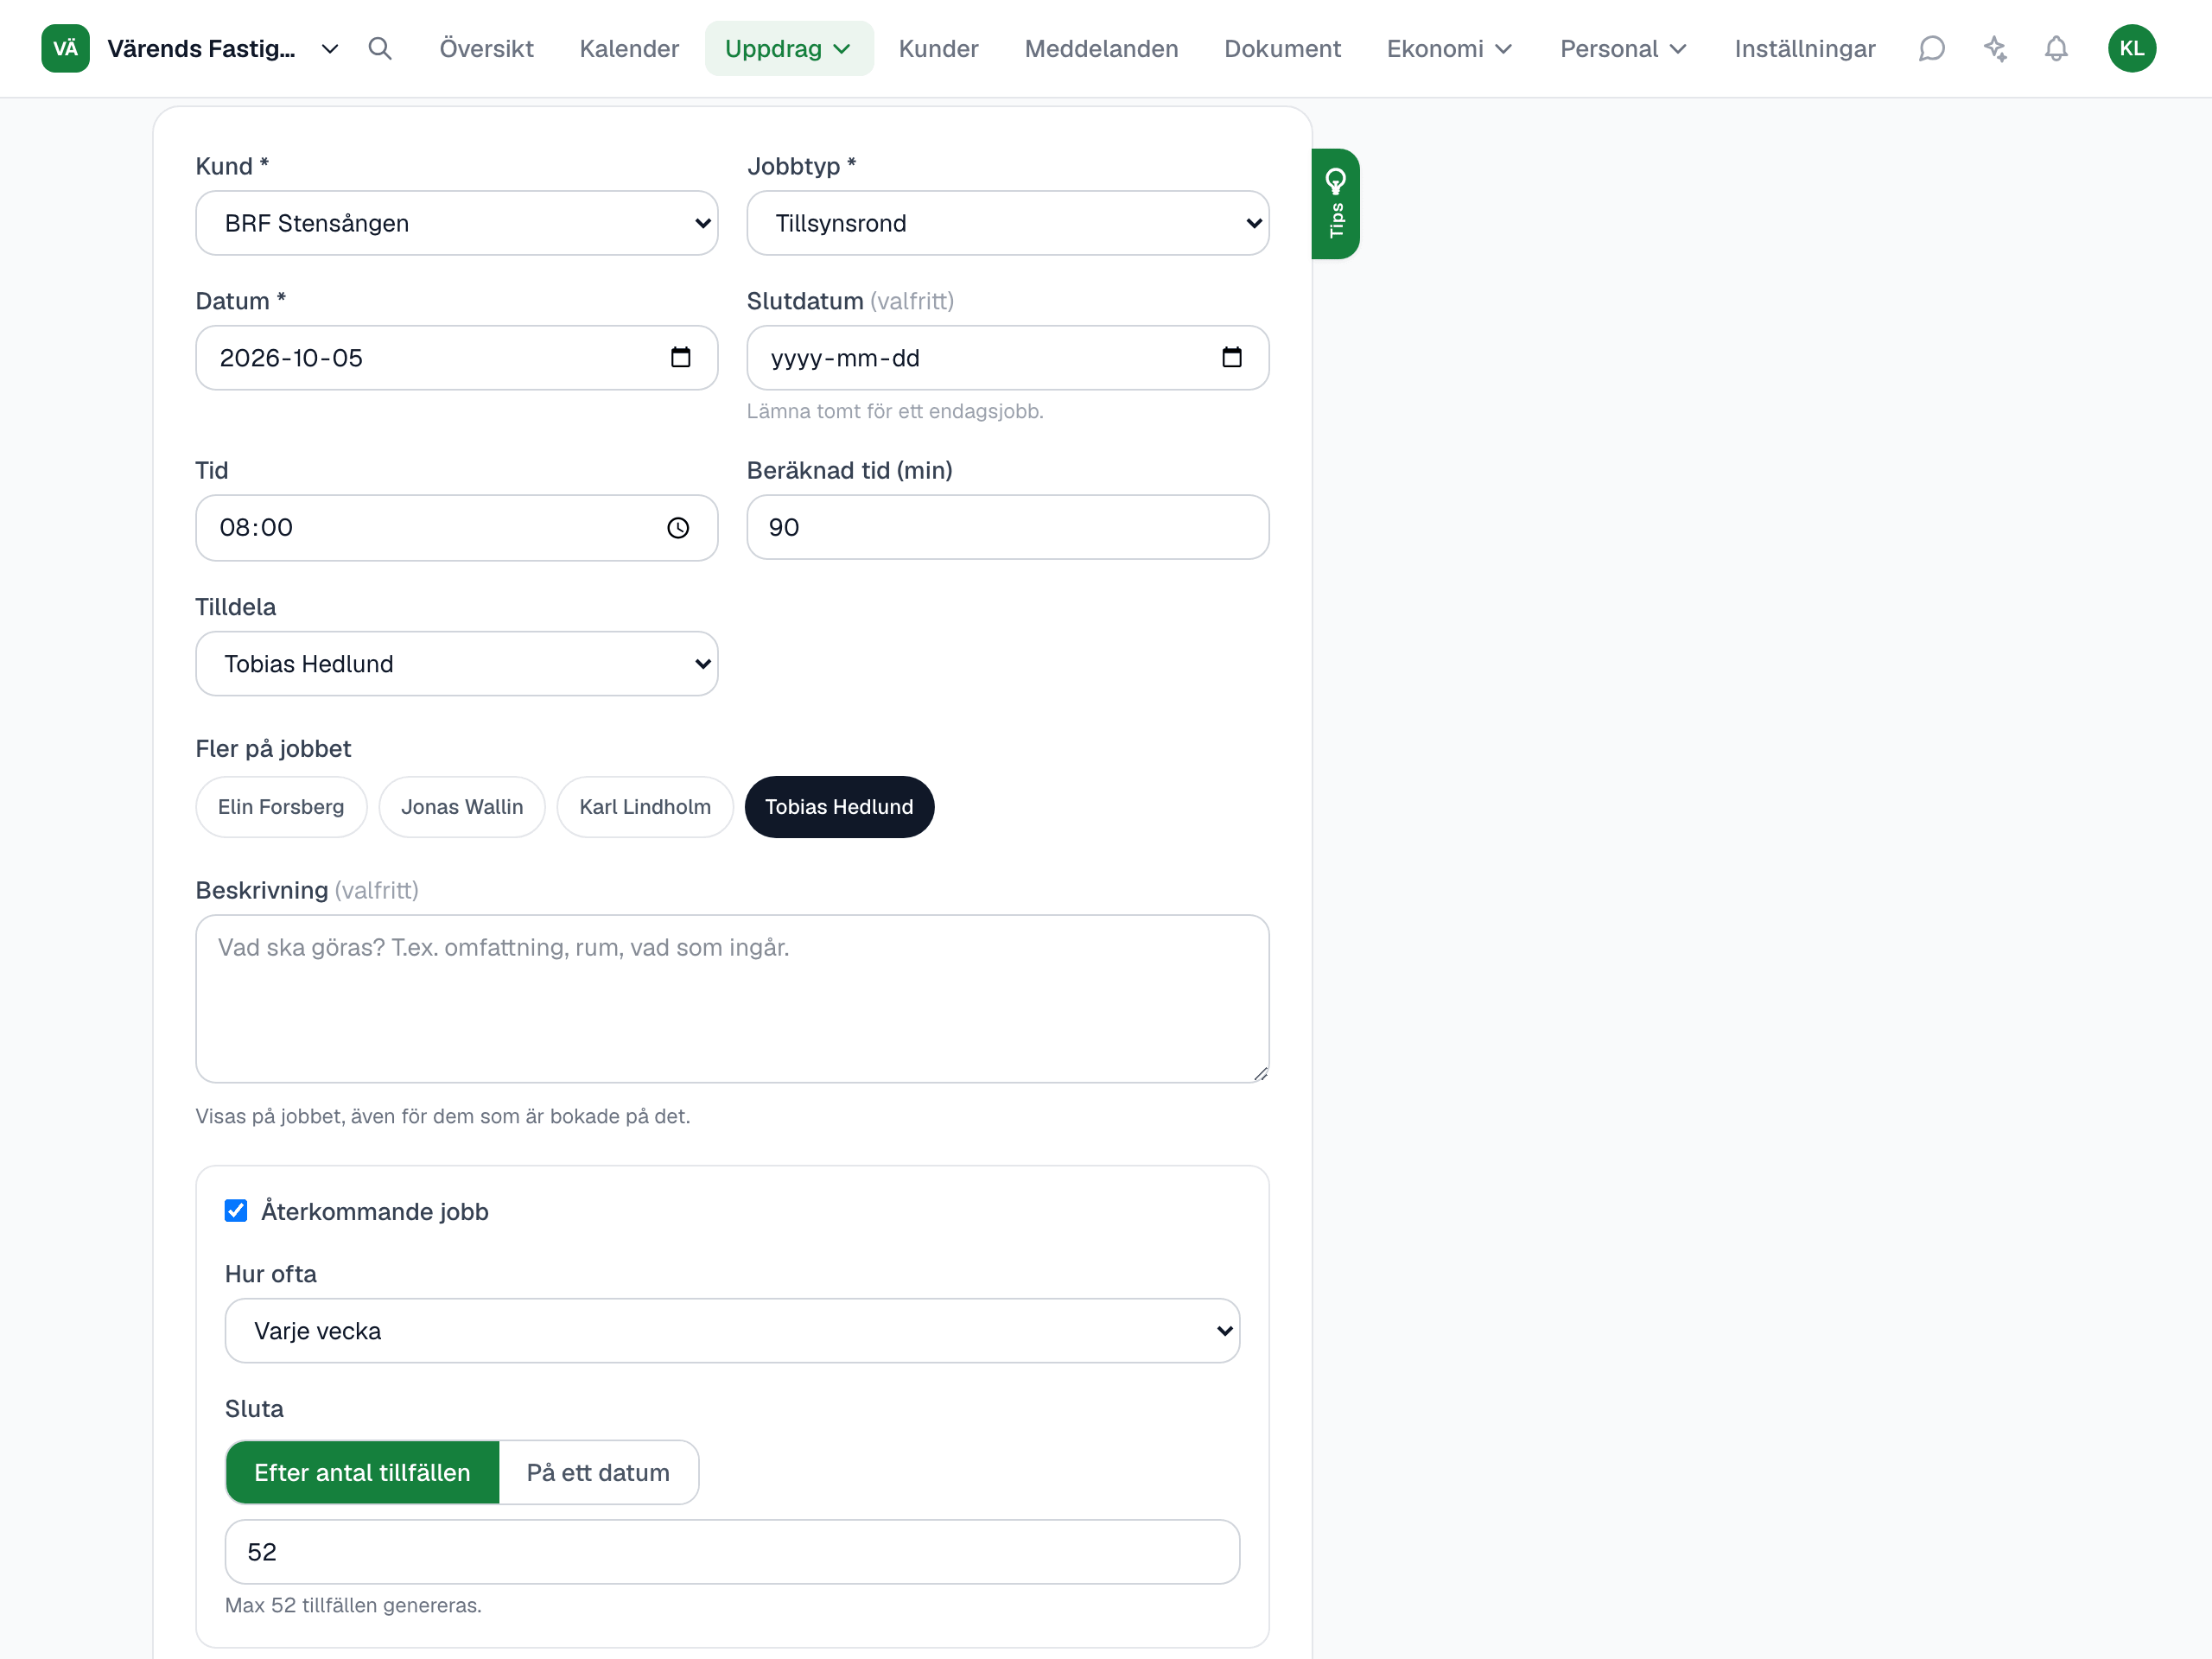Open the Slutdatum calendar picker icon
Screen dimensions: 2212x1659
(x=1232, y=357)
